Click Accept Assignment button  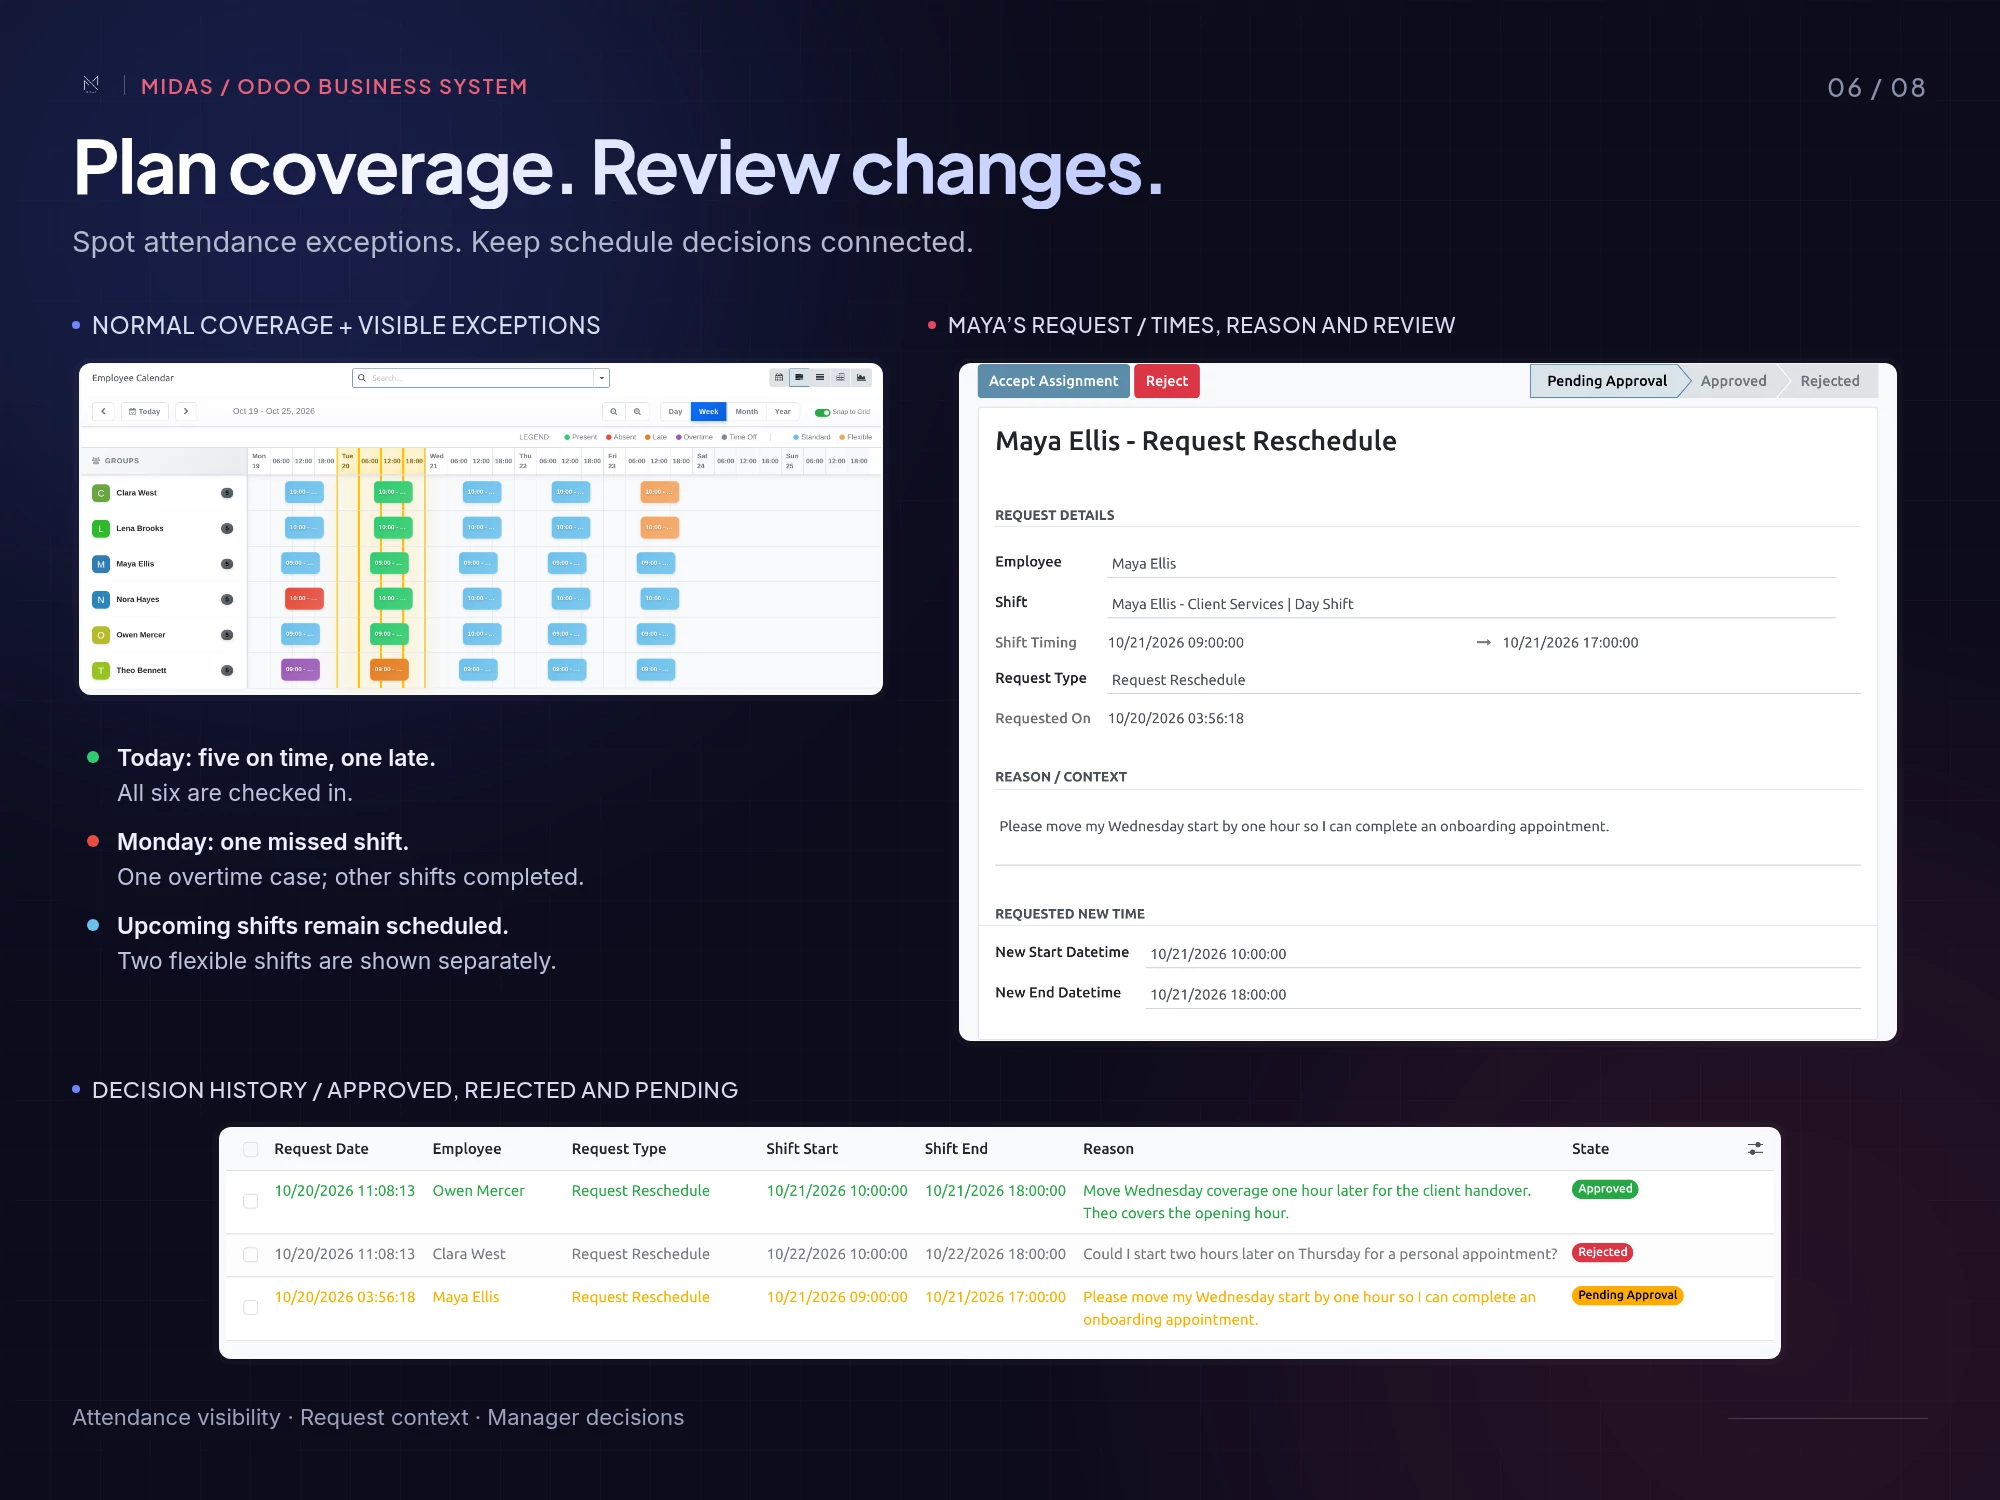pyautogui.click(x=1054, y=381)
